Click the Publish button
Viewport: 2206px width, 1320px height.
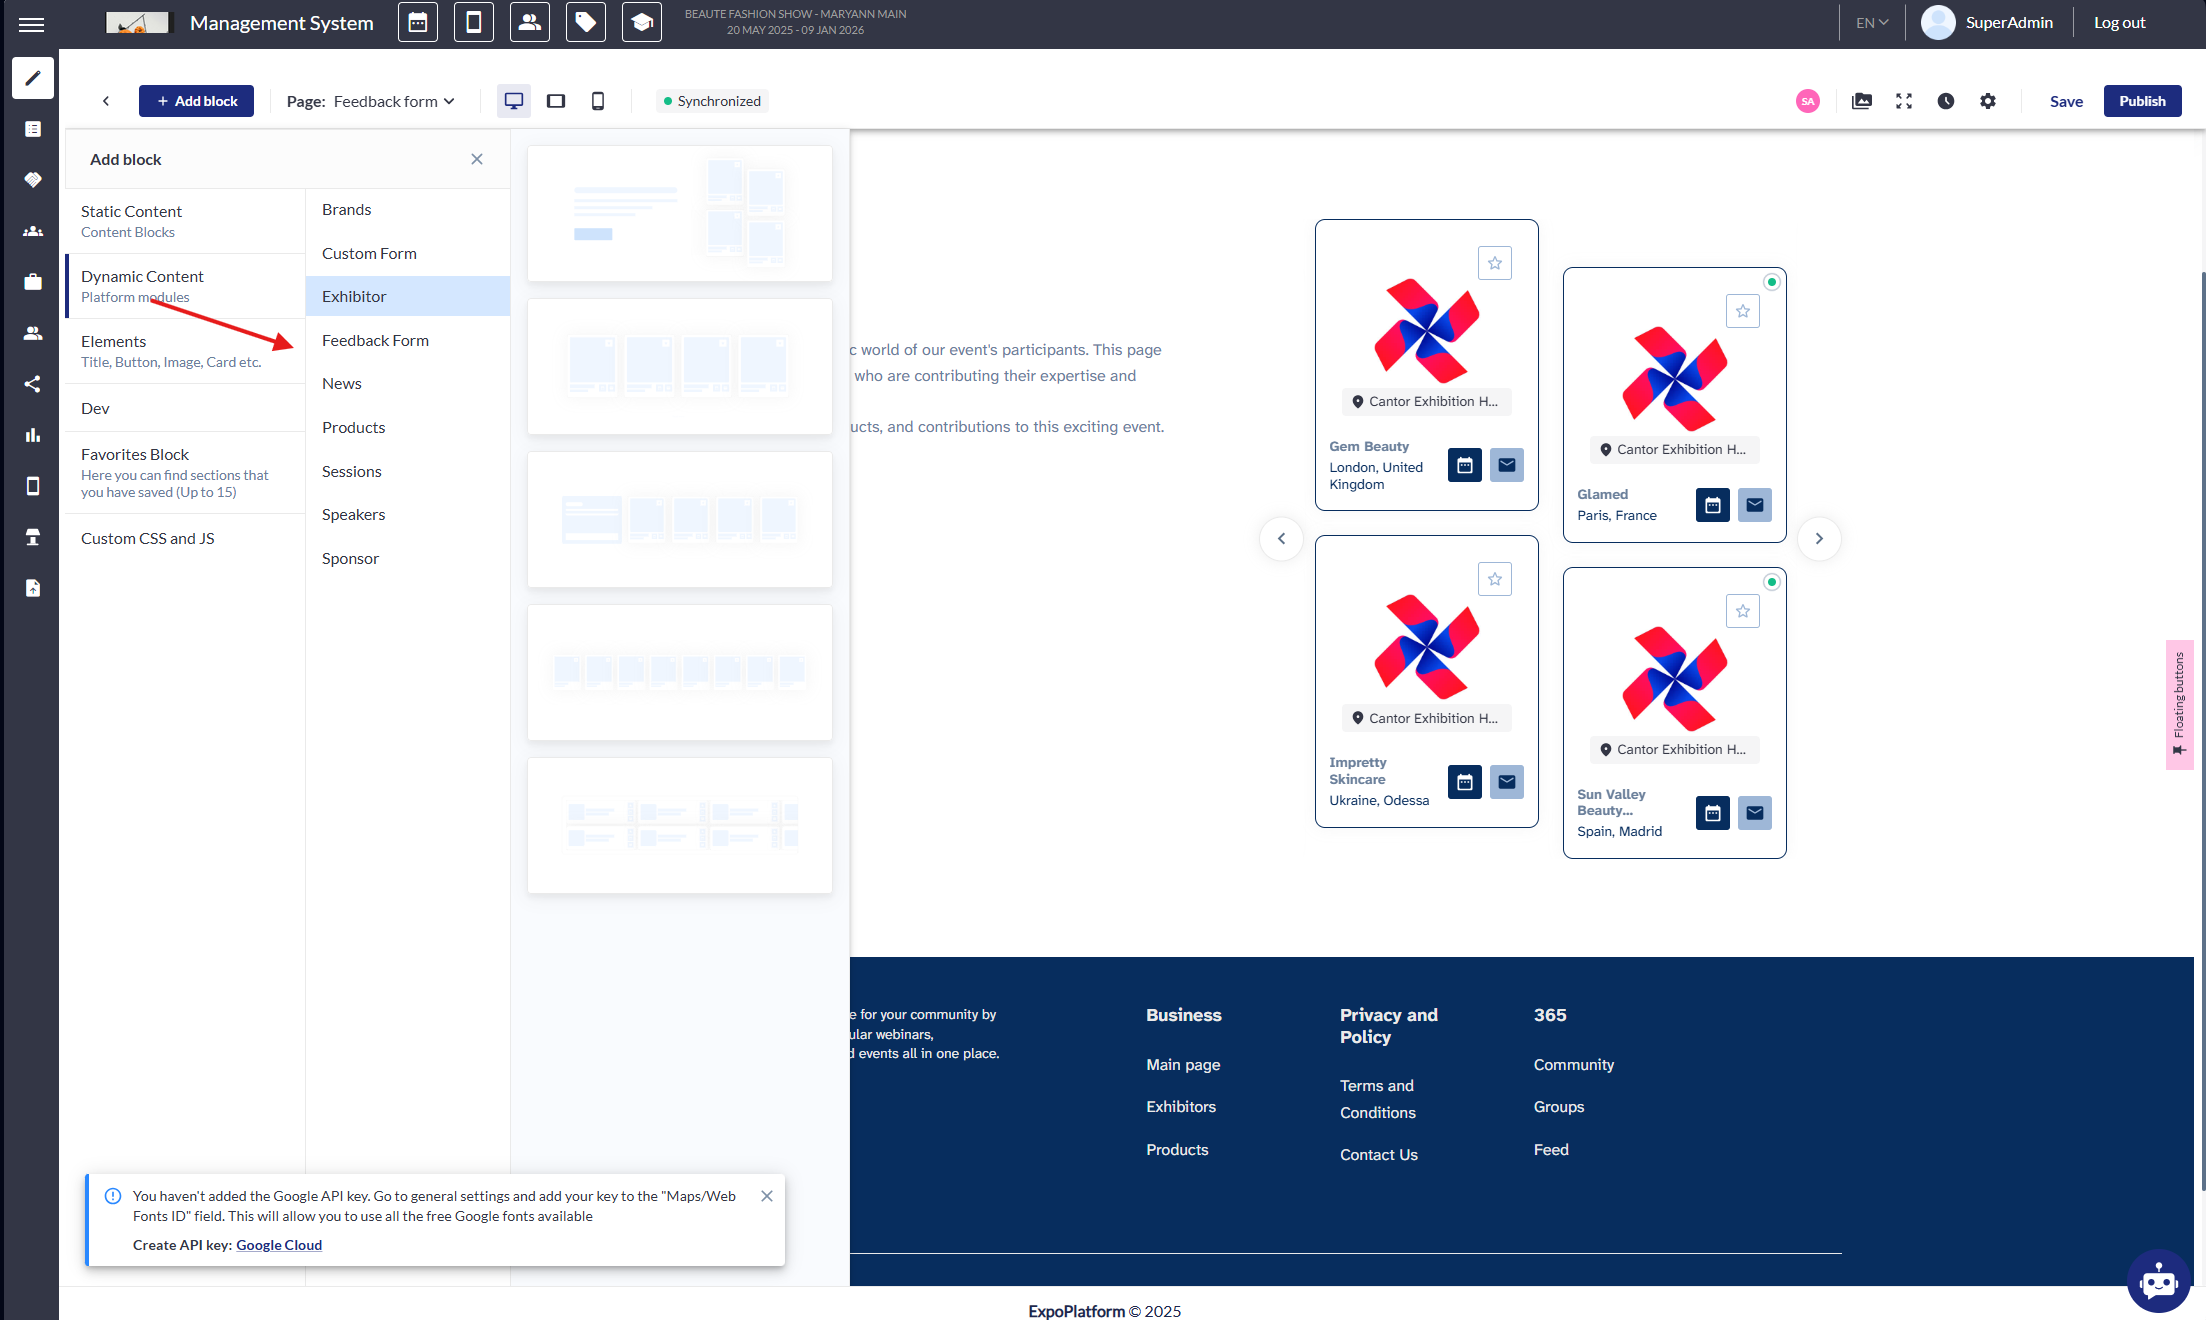pos(2141,101)
